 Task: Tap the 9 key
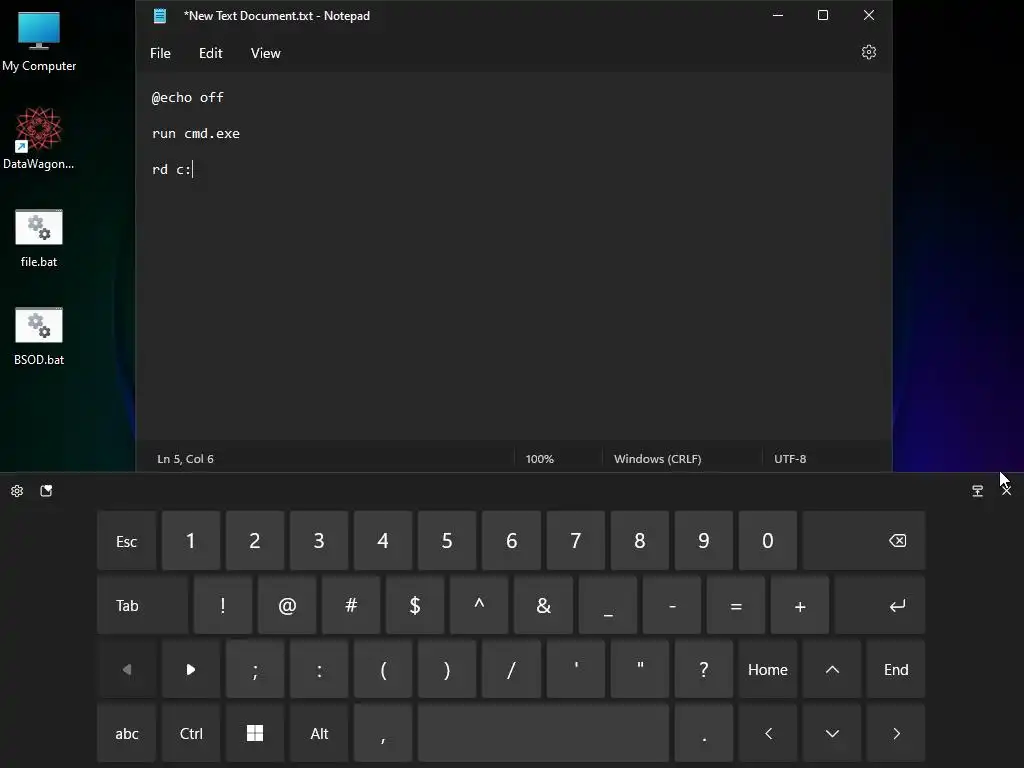click(703, 541)
